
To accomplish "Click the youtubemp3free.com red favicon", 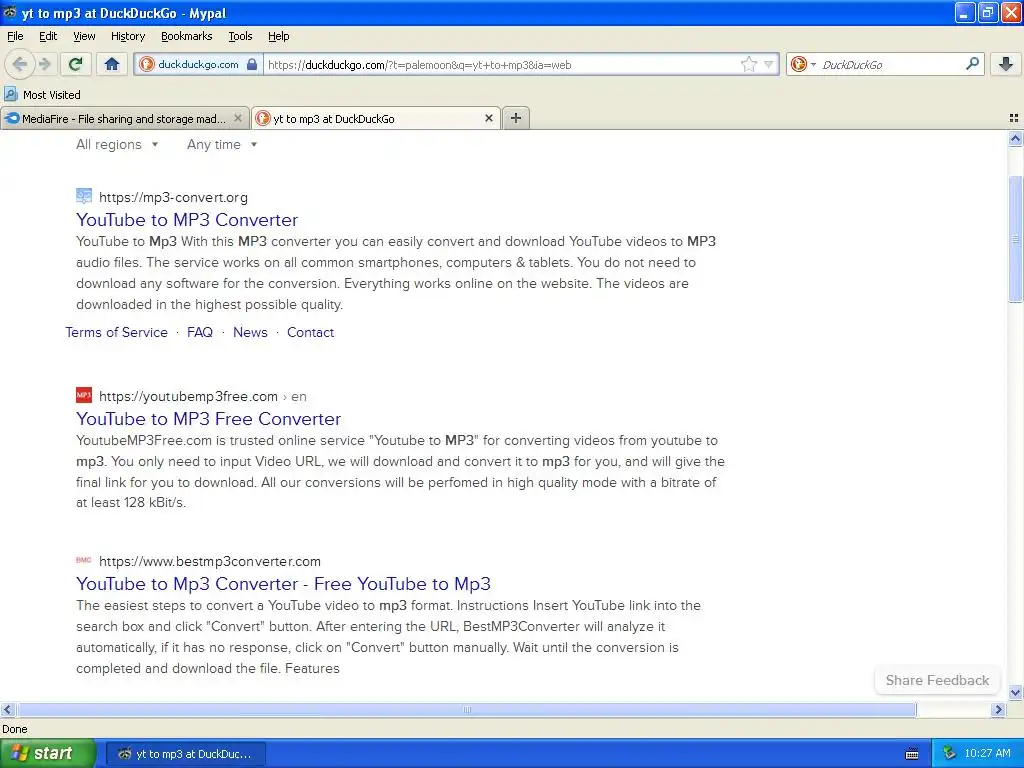I will [x=84, y=395].
